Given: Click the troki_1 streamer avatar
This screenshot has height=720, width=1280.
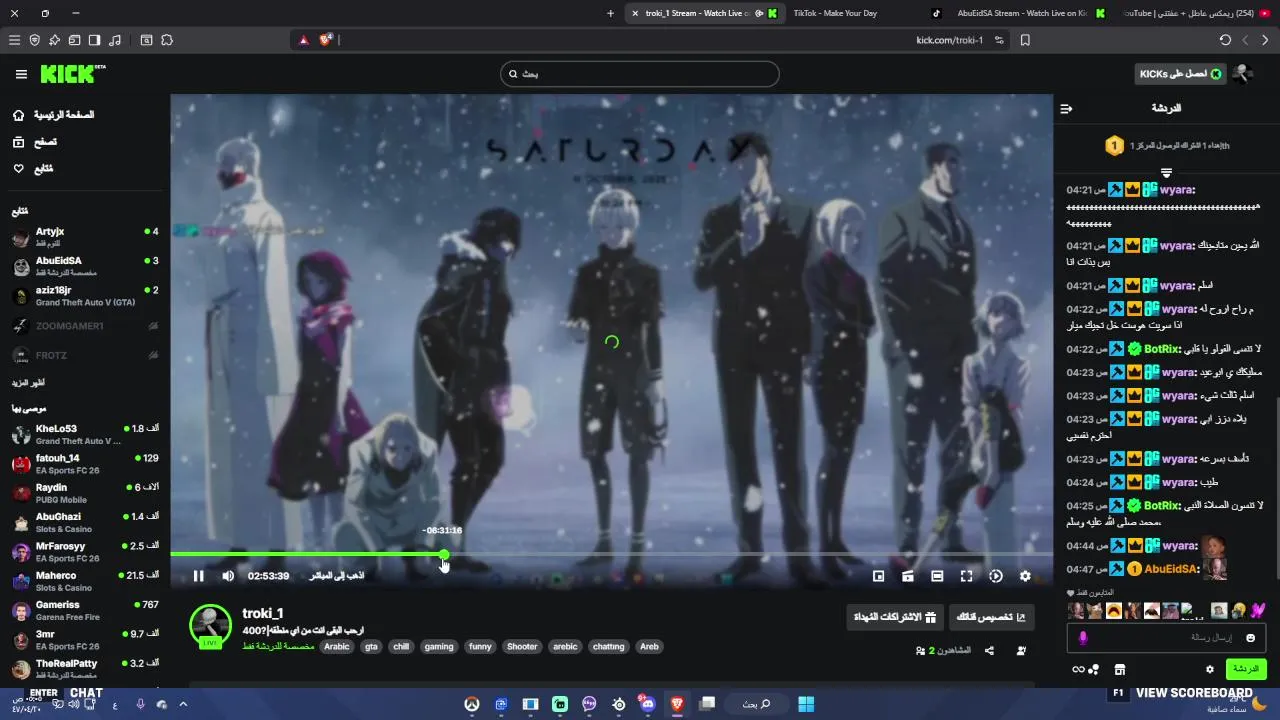Looking at the screenshot, I should pos(210,626).
